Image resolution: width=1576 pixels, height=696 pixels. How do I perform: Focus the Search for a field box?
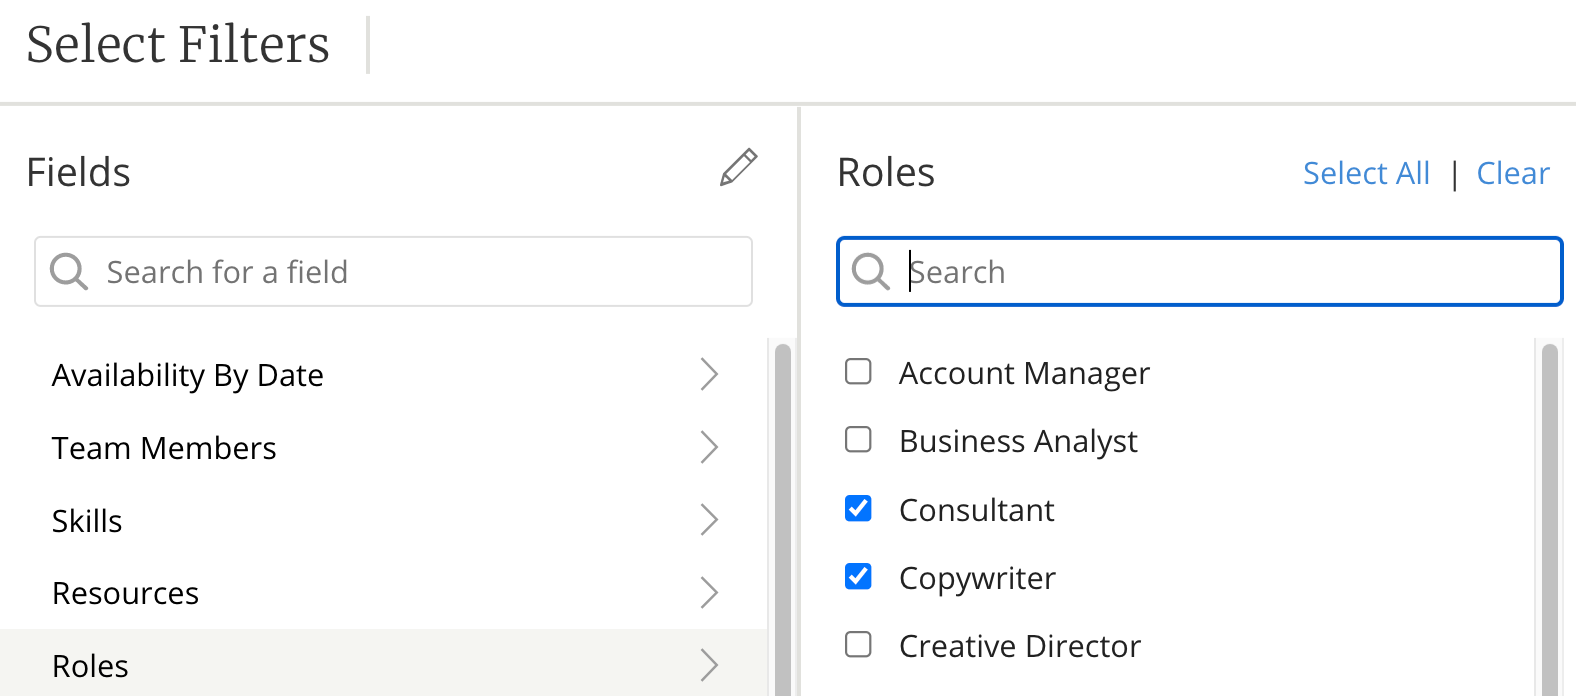click(393, 271)
